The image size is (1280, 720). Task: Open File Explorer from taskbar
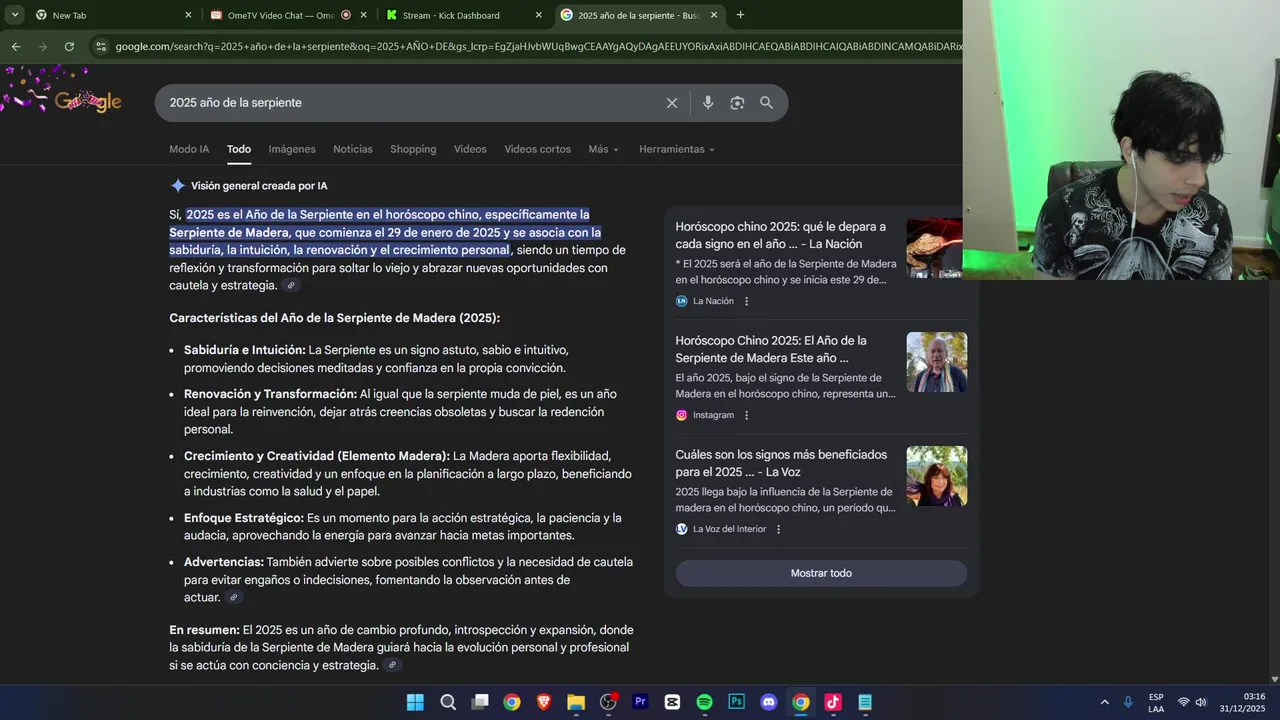[576, 702]
